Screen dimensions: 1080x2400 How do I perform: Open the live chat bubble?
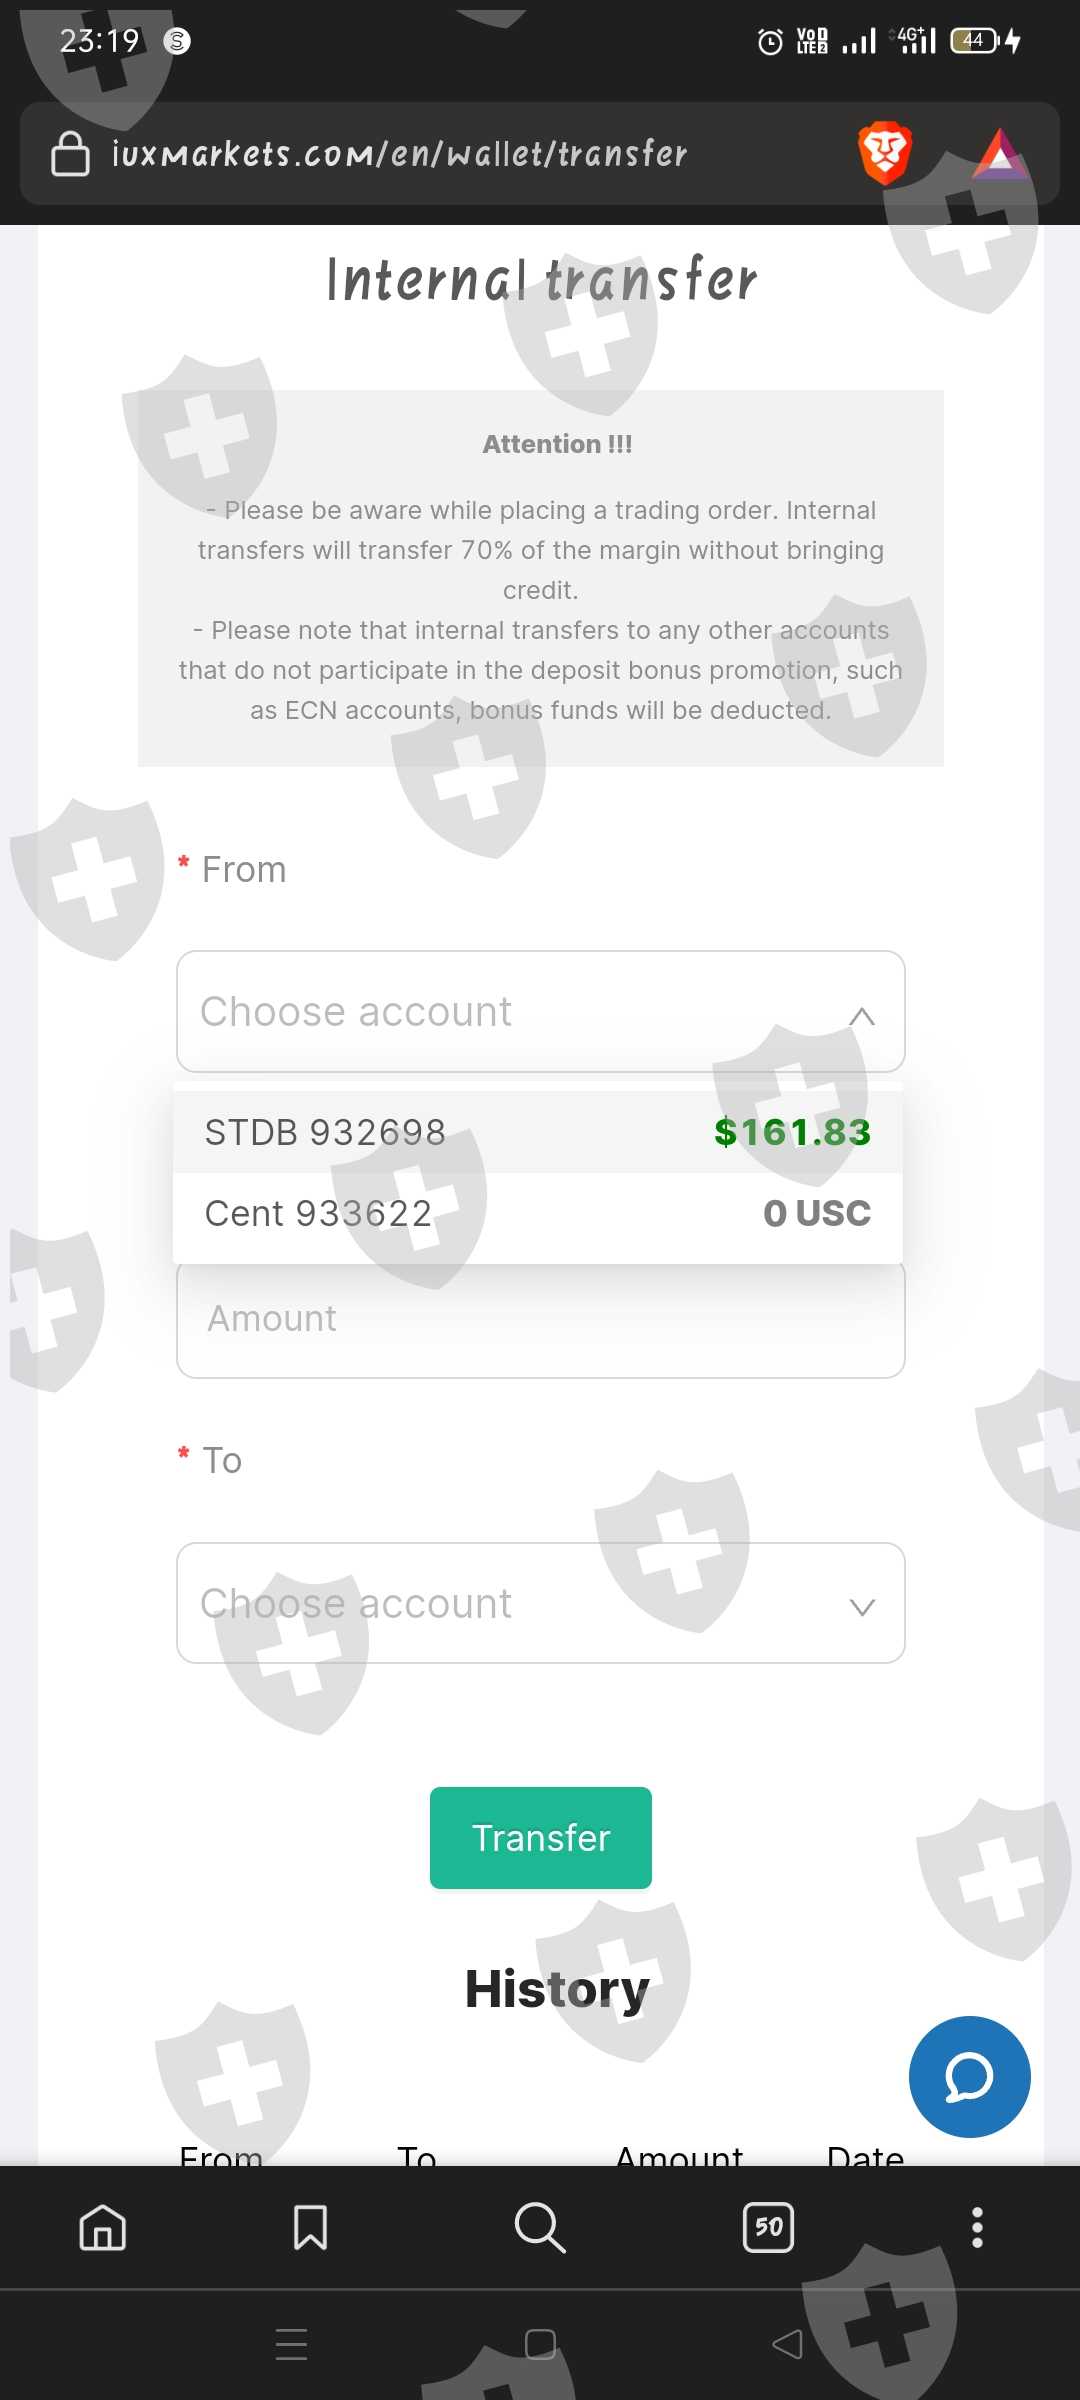[969, 2077]
